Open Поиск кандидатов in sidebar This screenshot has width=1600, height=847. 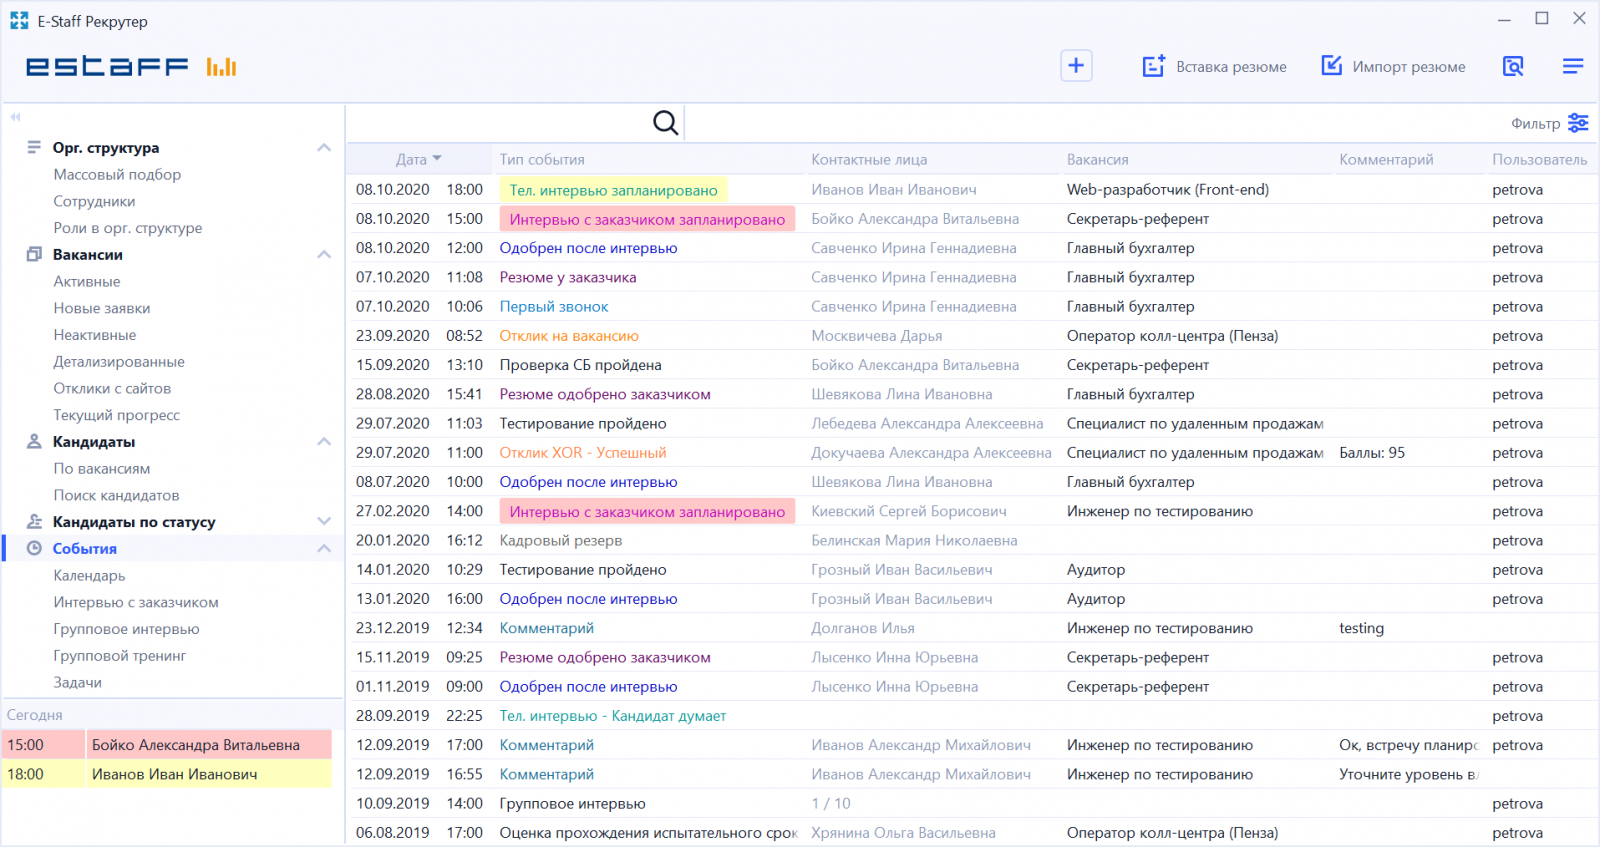116,495
